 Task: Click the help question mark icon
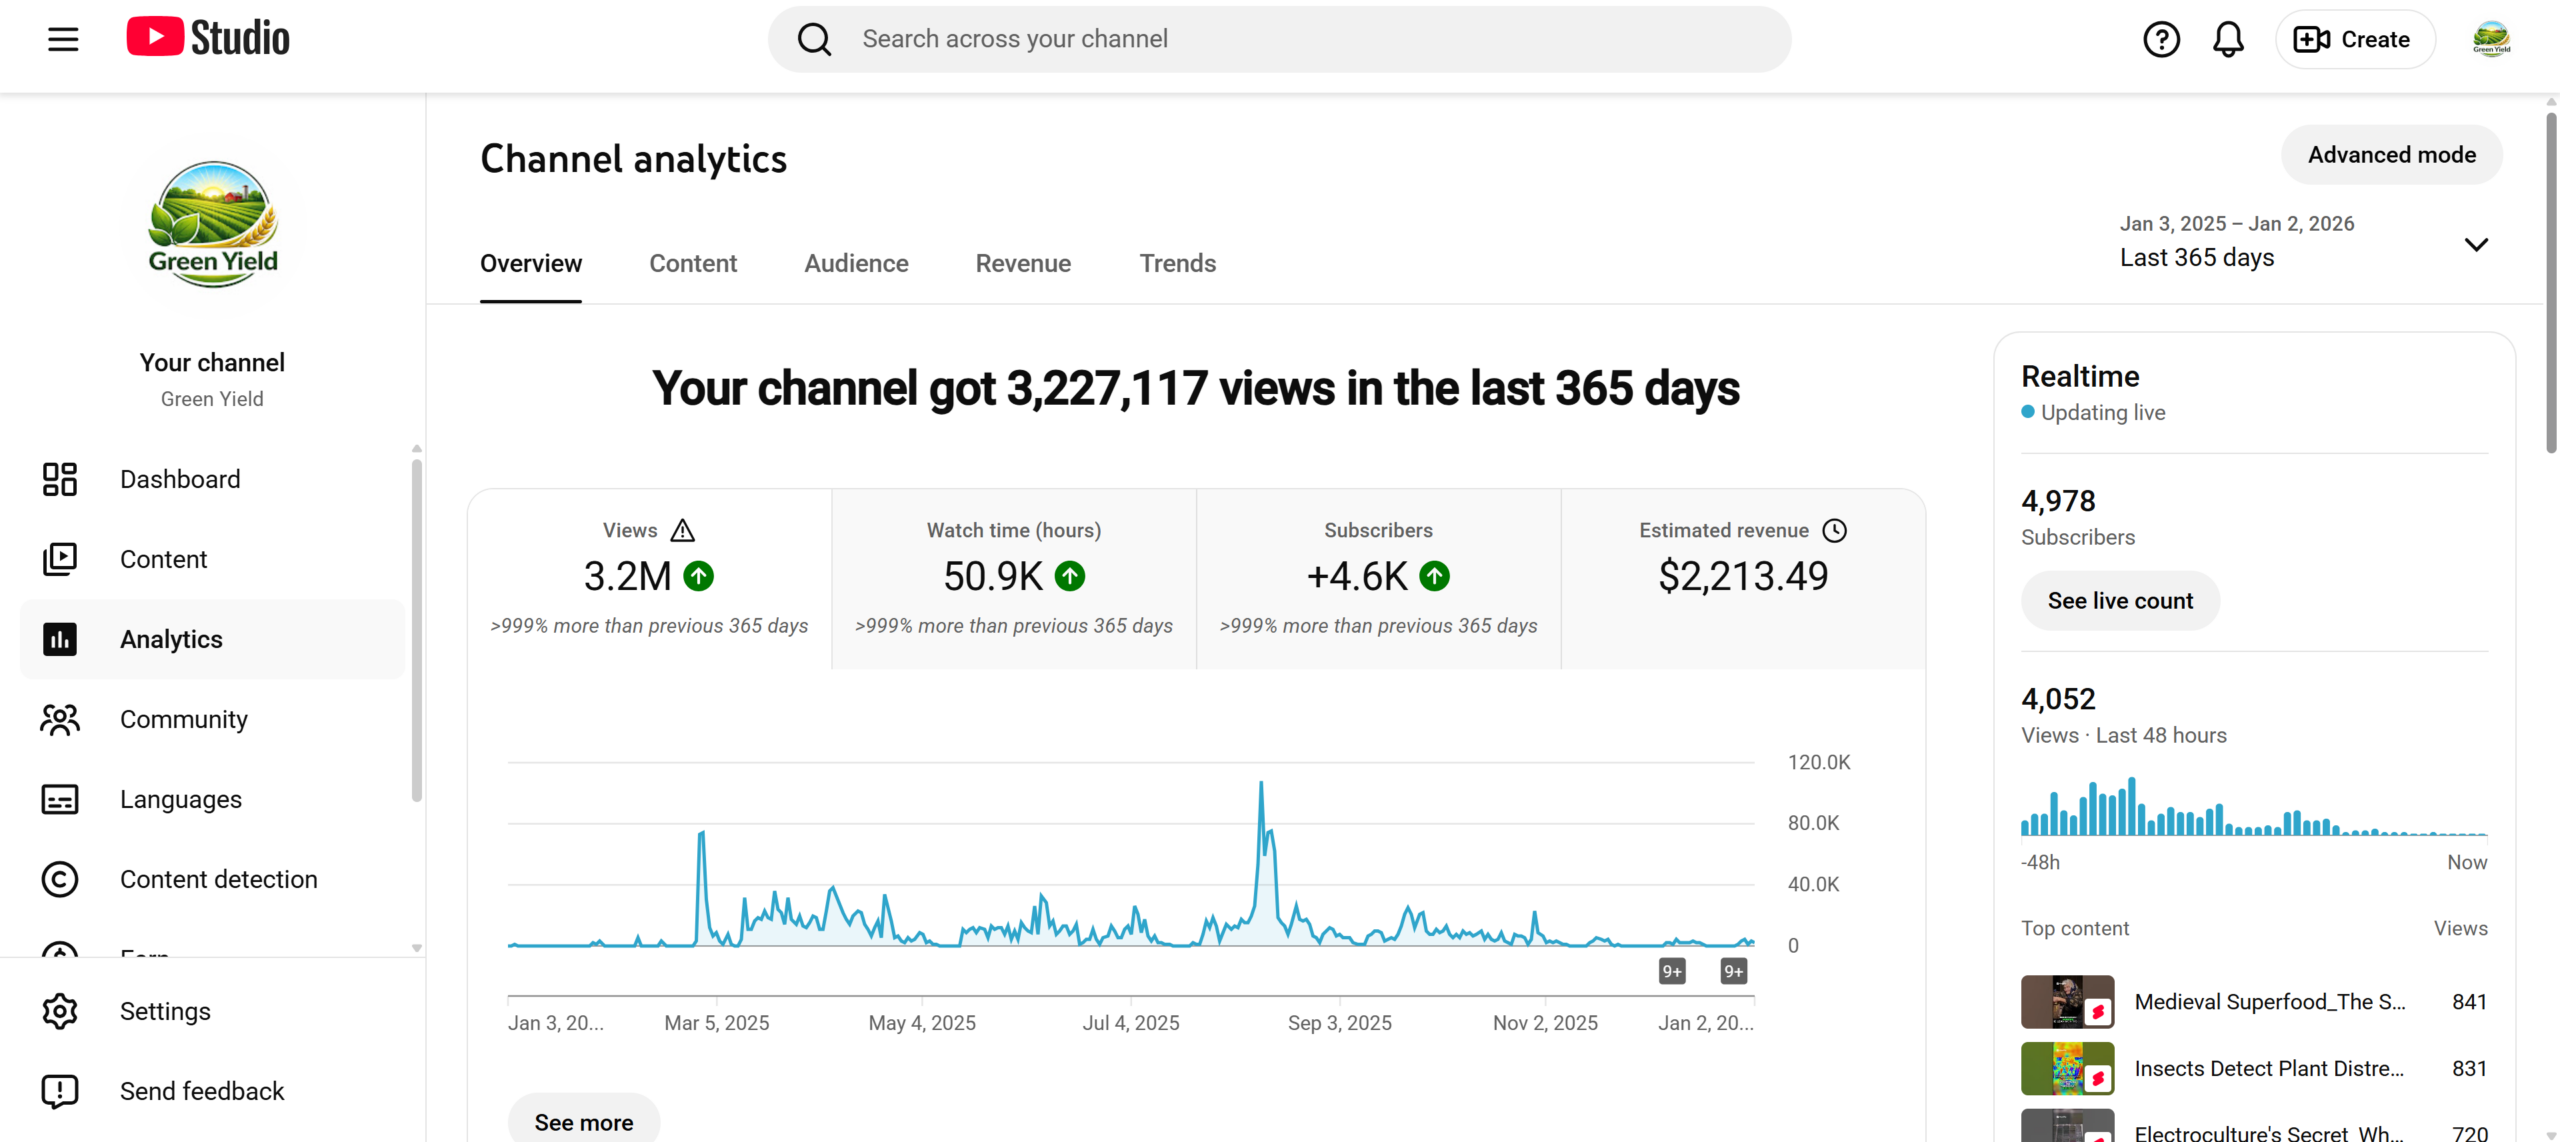(2161, 39)
